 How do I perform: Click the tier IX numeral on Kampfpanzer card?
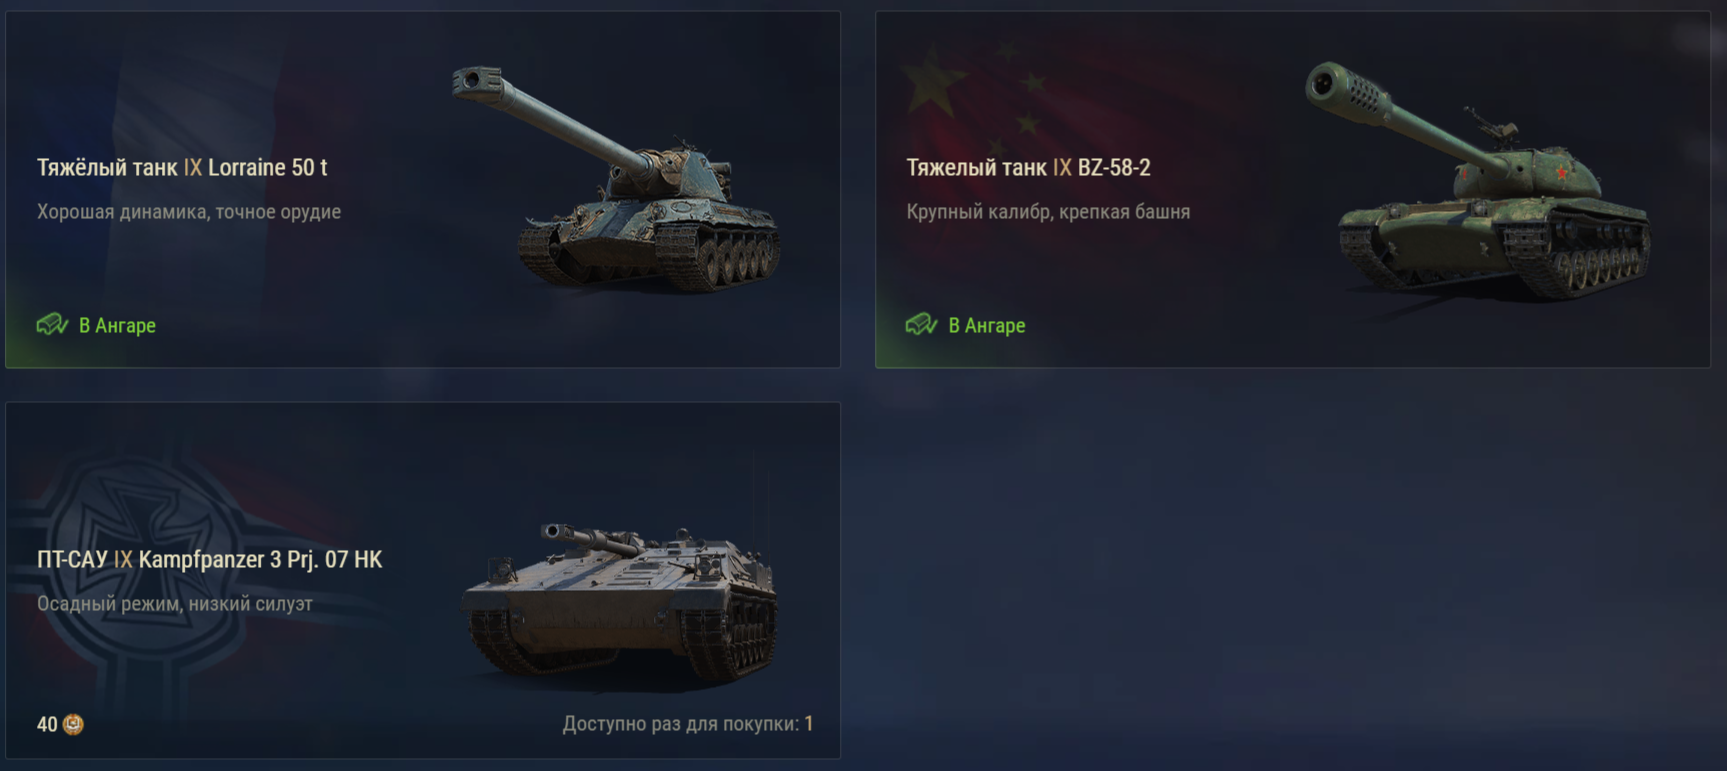123,560
